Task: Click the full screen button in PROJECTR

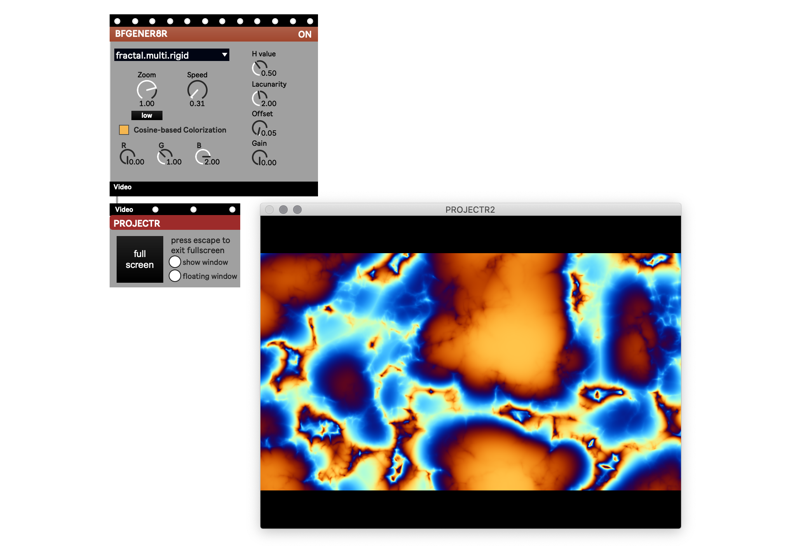Action: coord(140,259)
